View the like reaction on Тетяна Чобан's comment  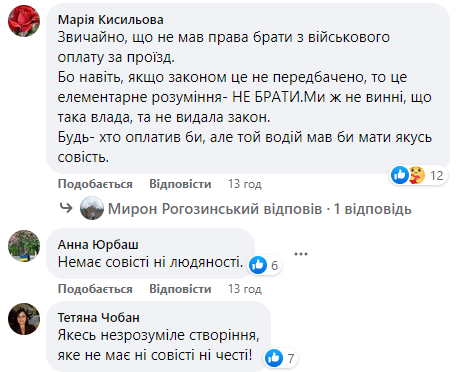(274, 358)
